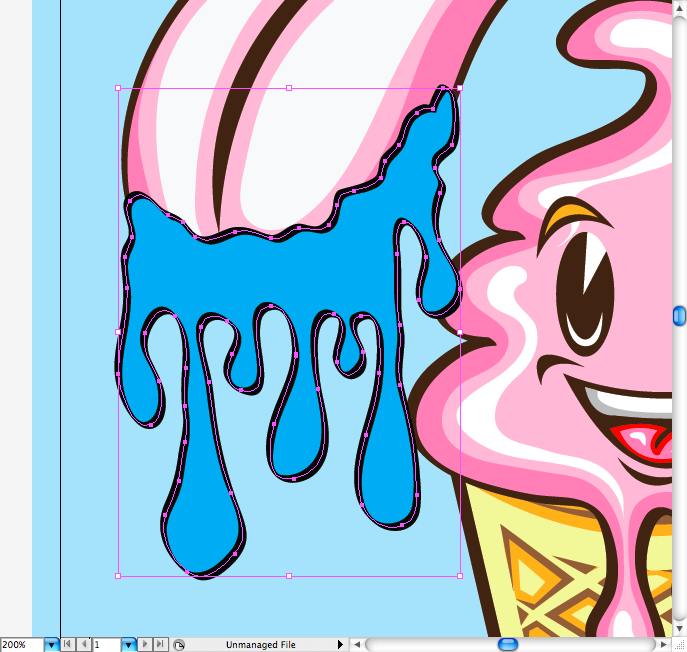Click the Unmanaged File status label

tap(260, 645)
